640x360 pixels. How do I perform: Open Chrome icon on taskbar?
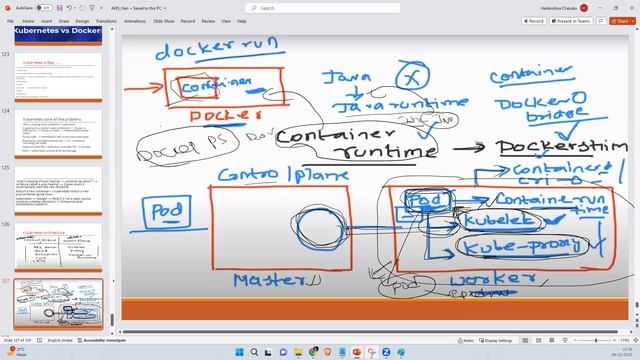tap(313, 351)
